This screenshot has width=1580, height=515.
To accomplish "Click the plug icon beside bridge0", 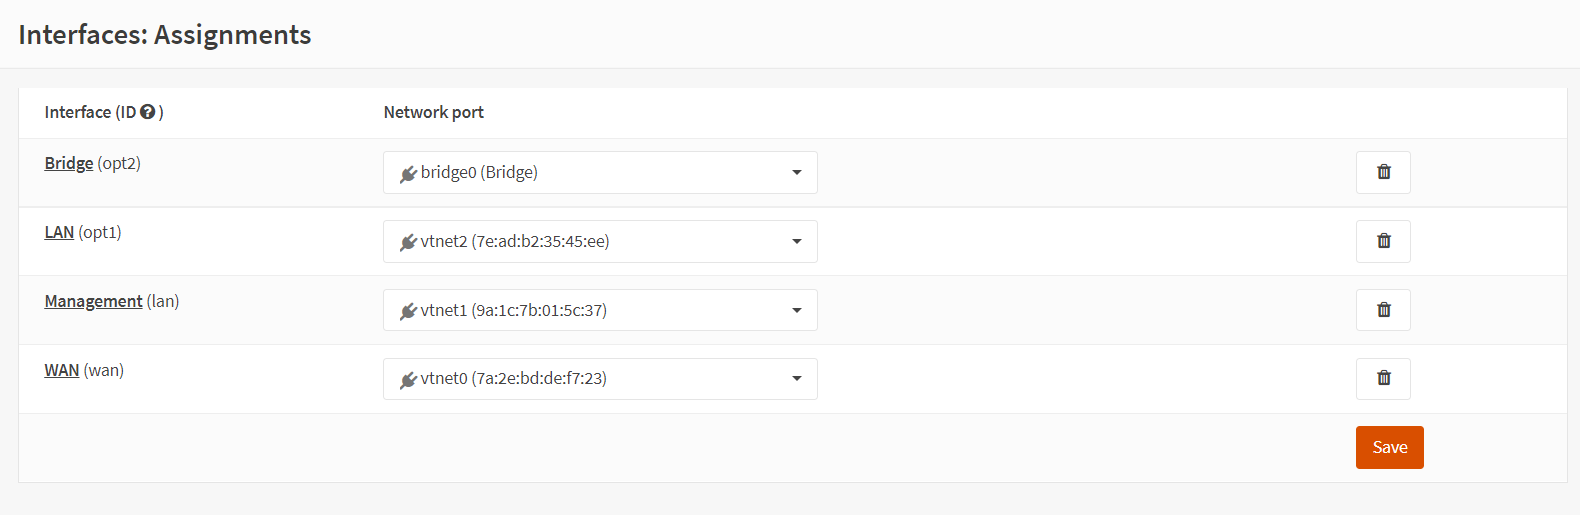I will pos(408,174).
